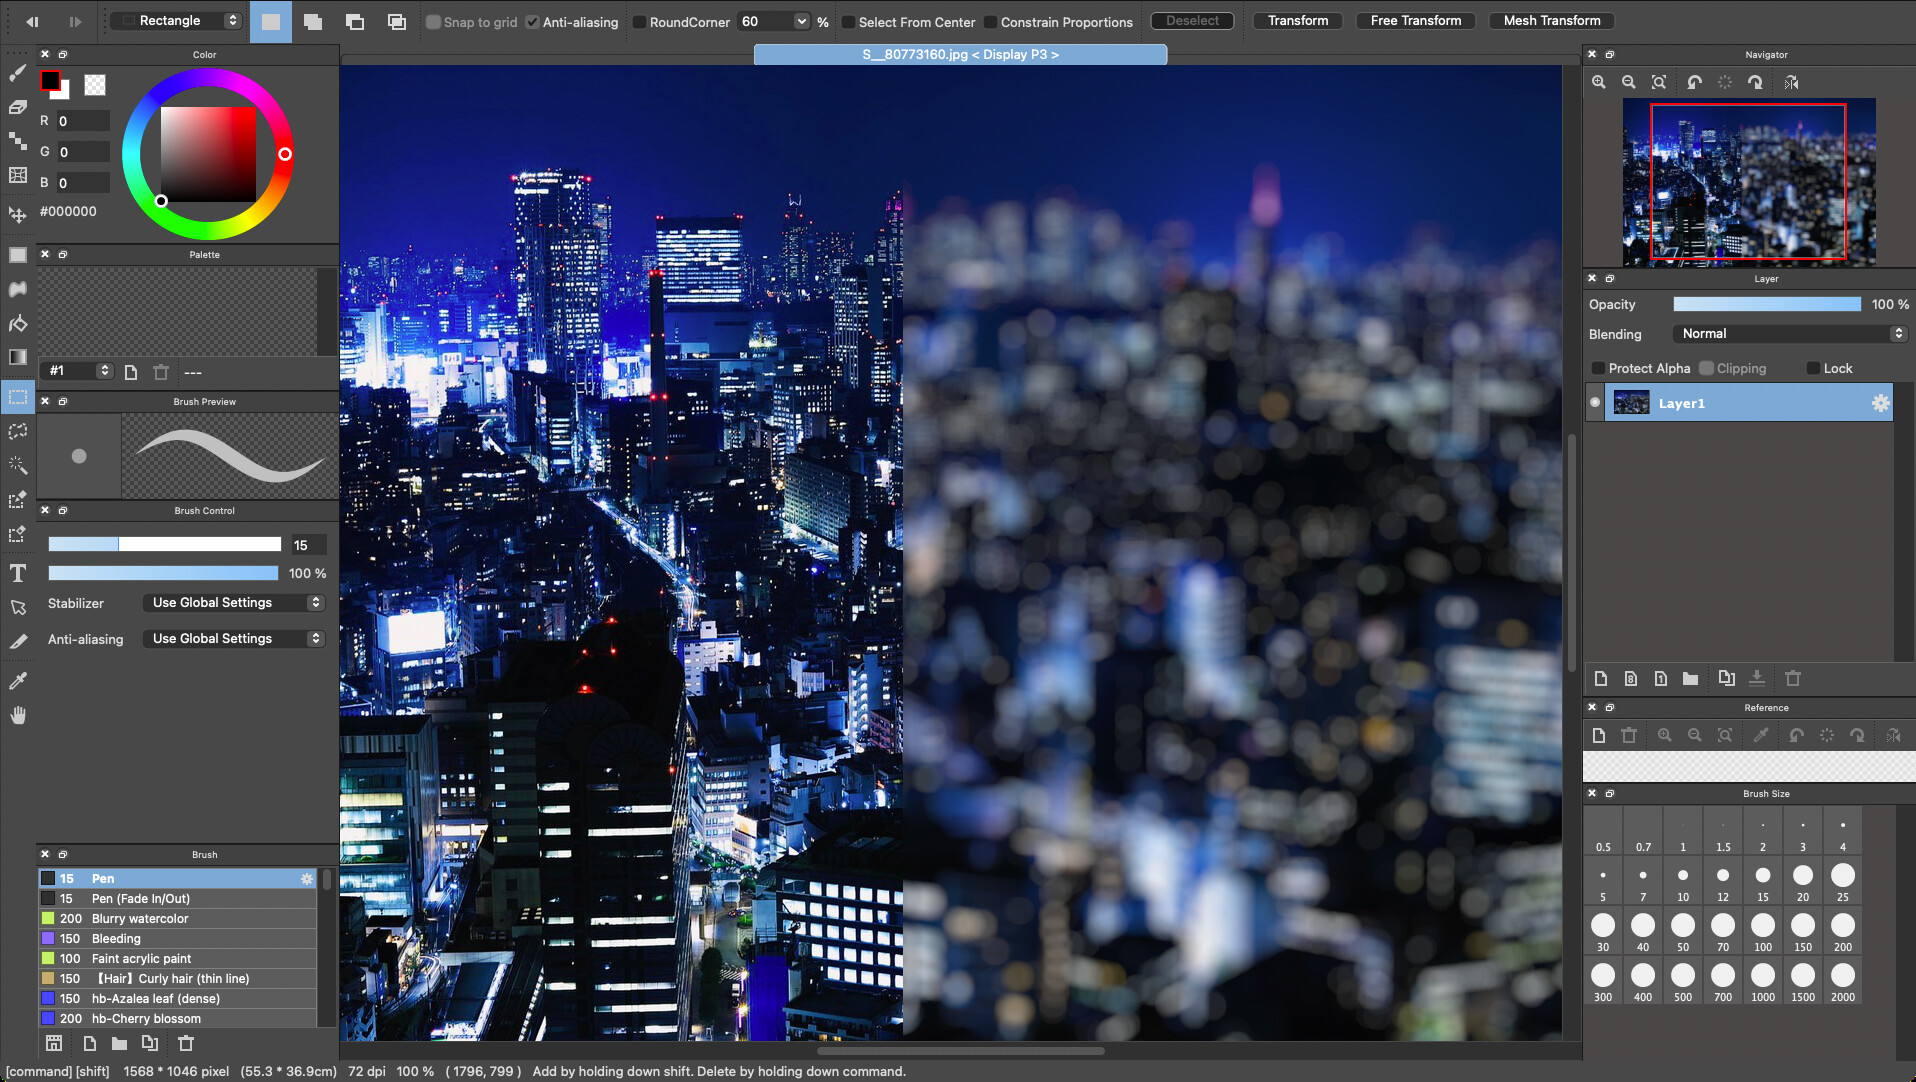Enable Snap to grid

434,22
